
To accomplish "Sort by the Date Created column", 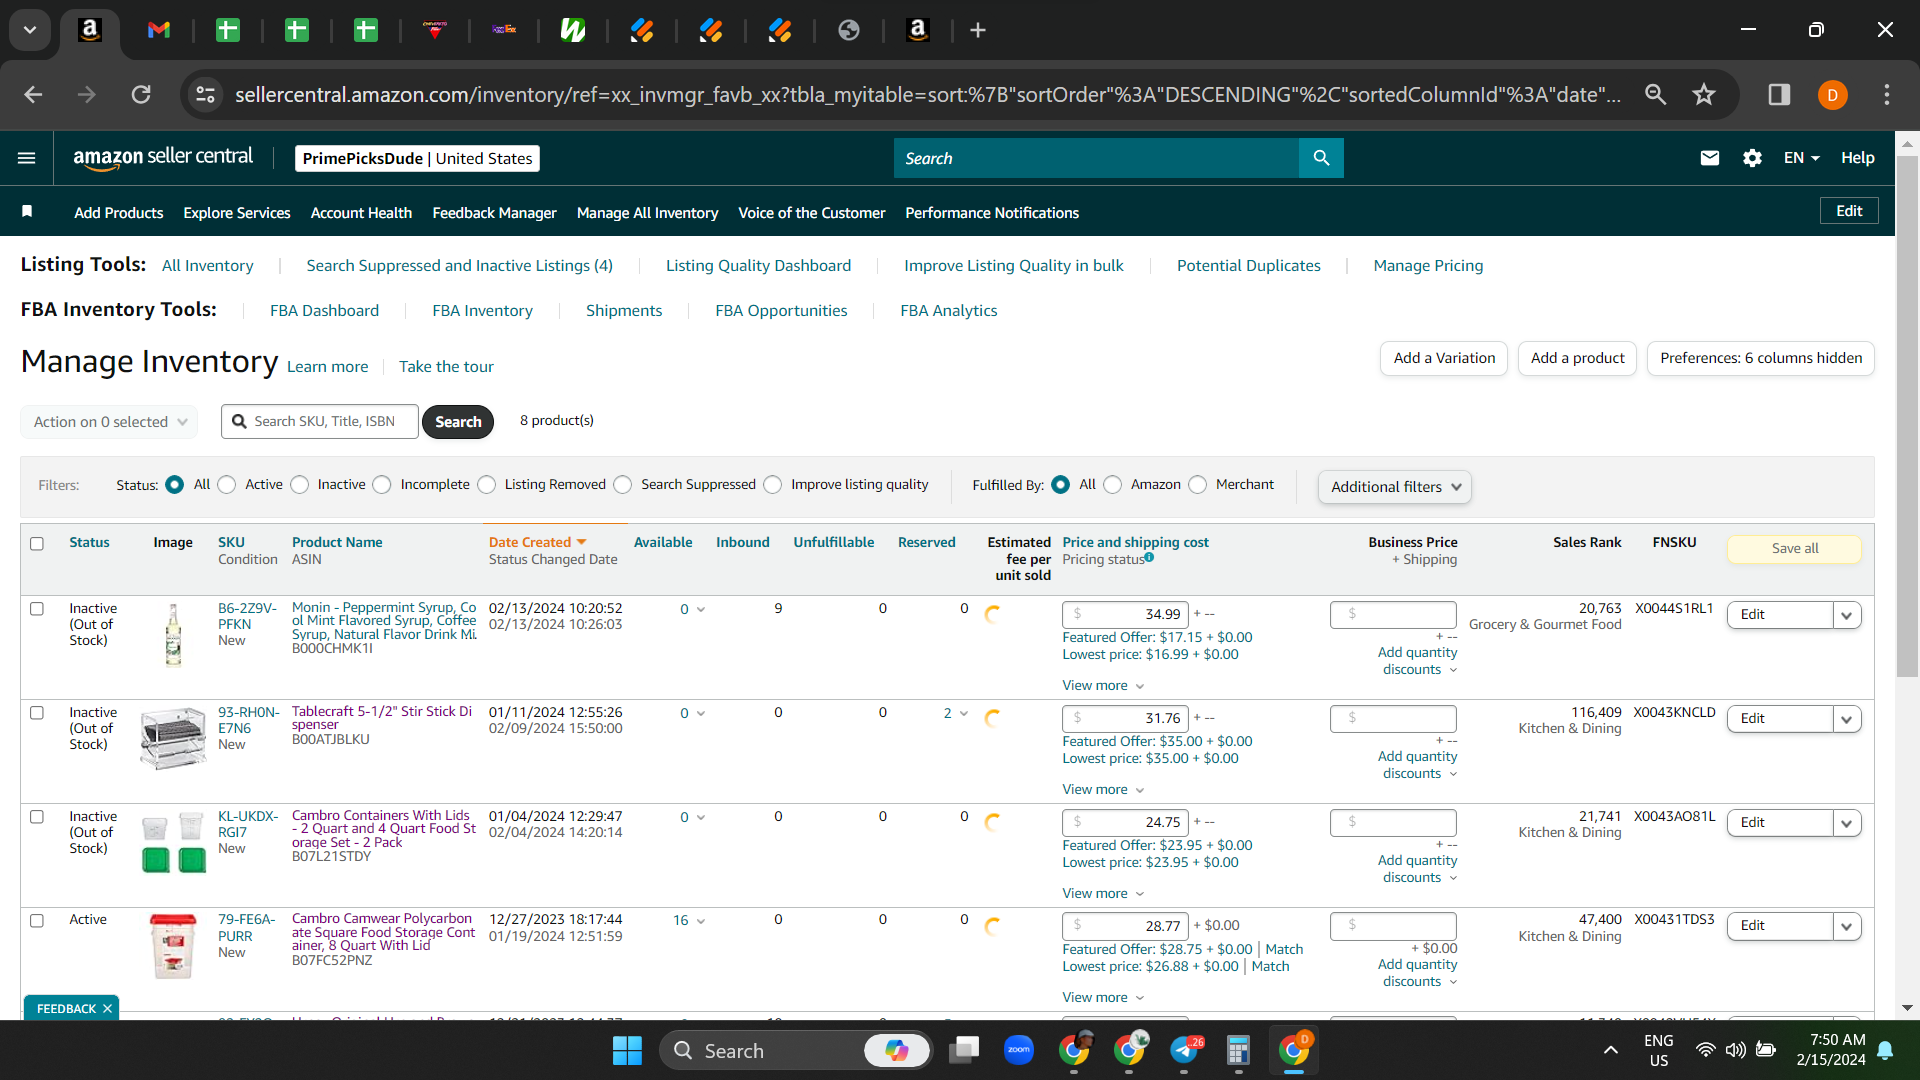I will click(537, 542).
